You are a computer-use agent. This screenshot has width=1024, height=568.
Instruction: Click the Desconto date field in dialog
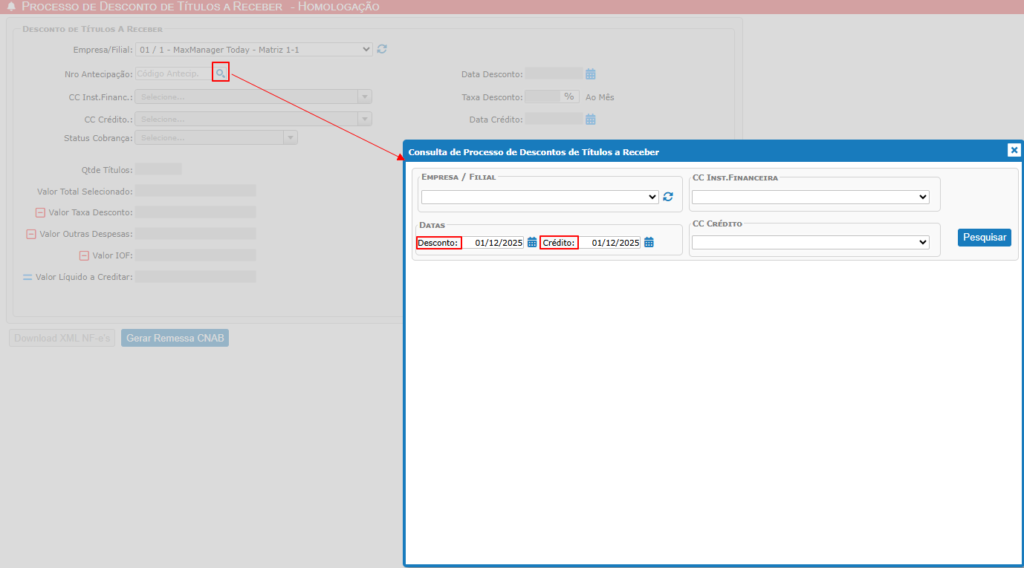(495, 242)
